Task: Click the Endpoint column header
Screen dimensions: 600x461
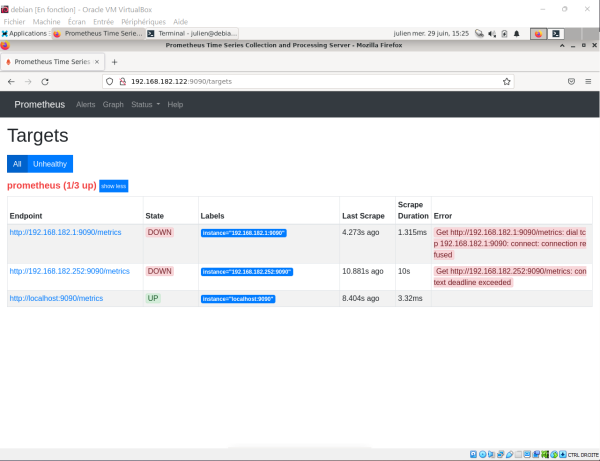Action: 26,216
